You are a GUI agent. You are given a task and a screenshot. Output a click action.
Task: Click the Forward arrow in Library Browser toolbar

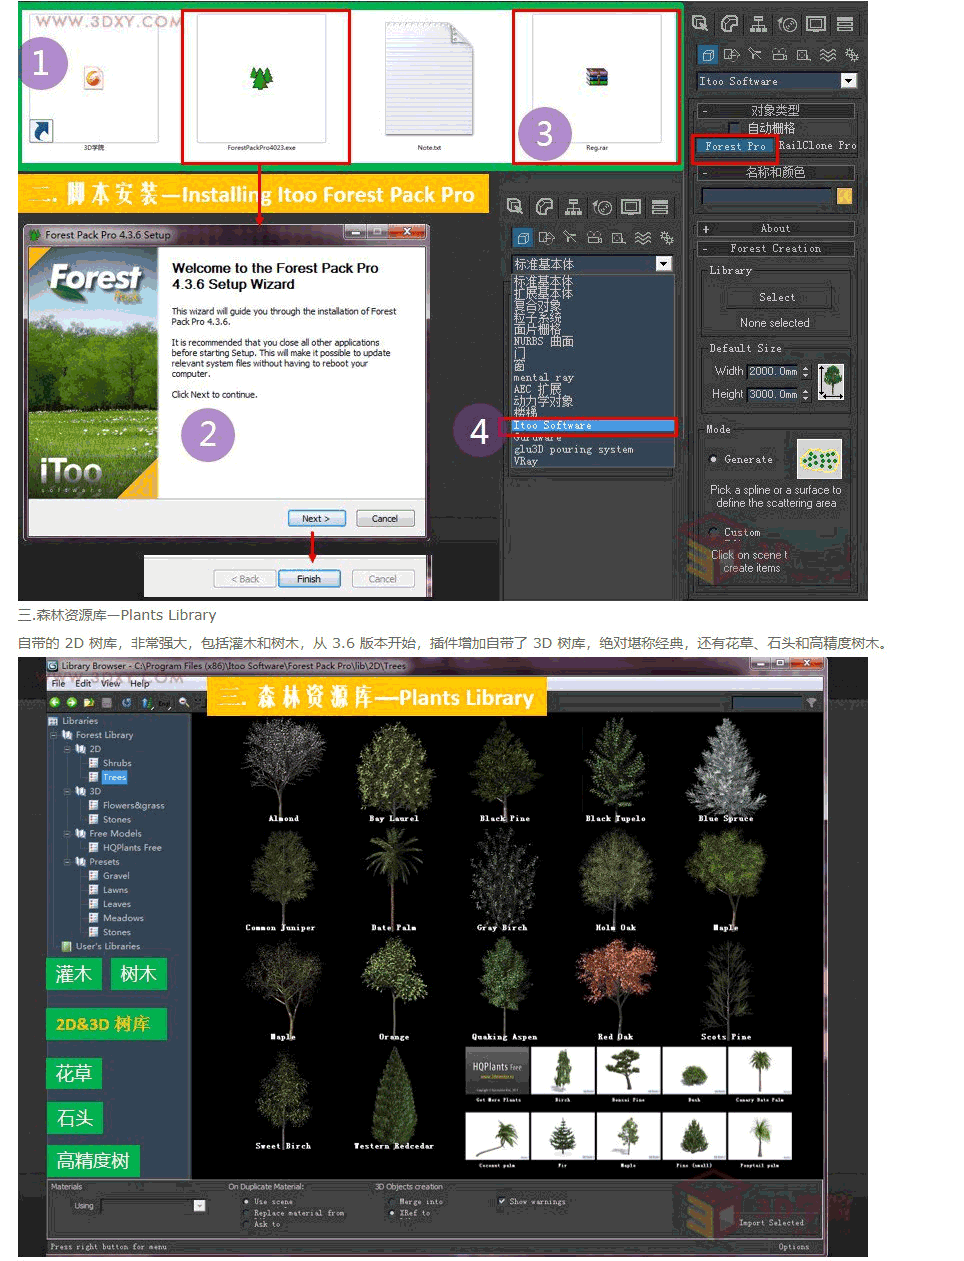pyautogui.click(x=72, y=703)
